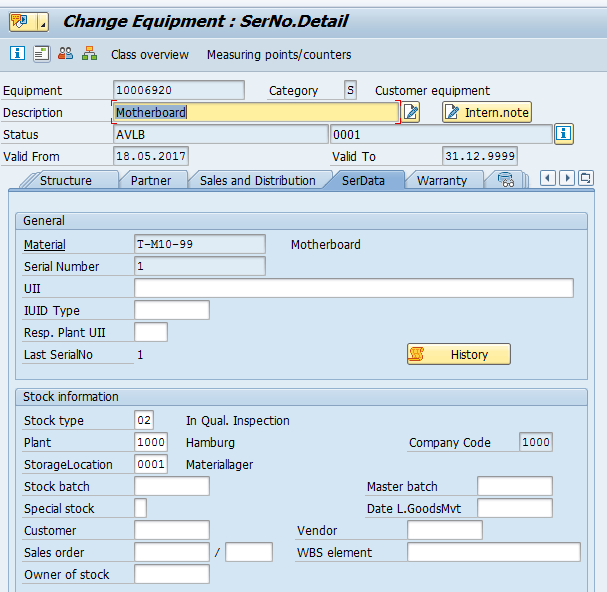Click the user status field 0001
This screenshot has width=607, height=592.
tap(441, 134)
